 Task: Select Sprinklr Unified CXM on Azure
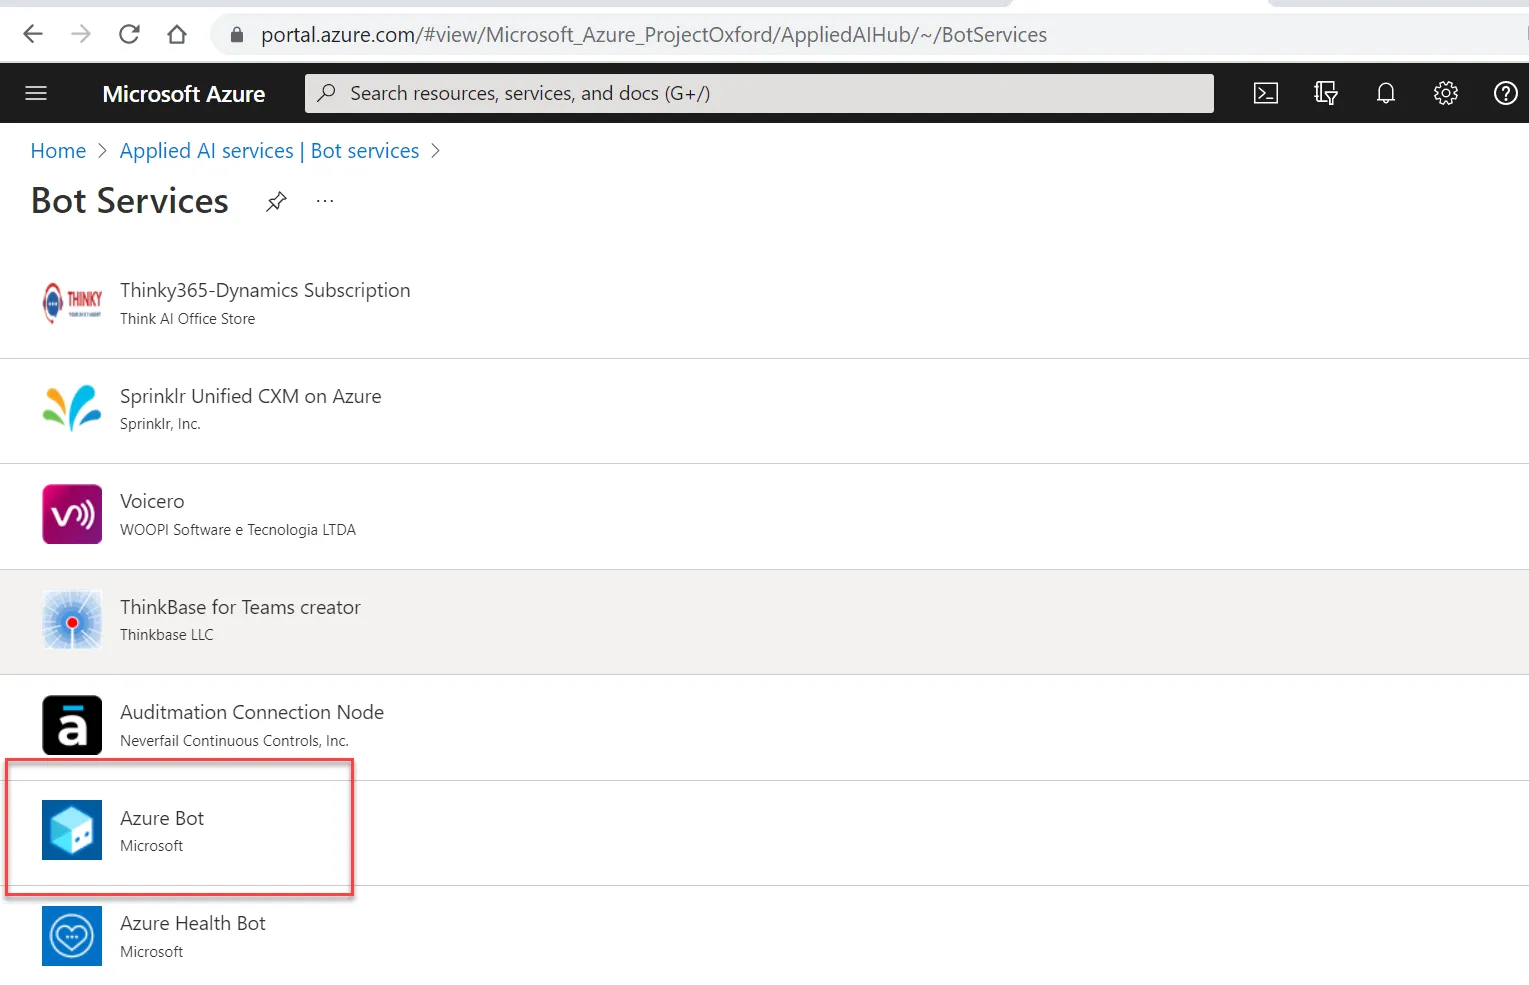click(250, 396)
